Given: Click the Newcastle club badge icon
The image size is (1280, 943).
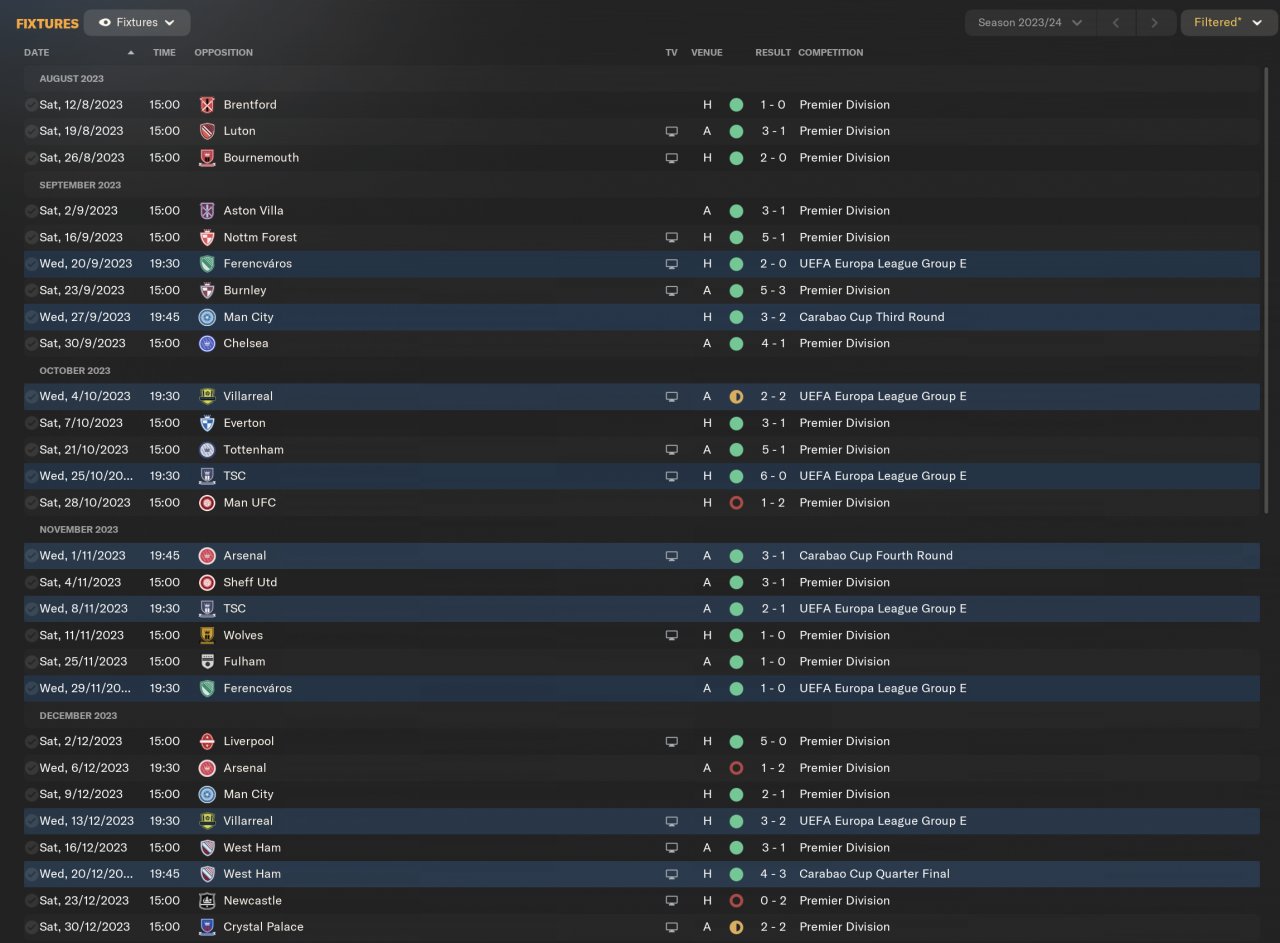Looking at the screenshot, I should pyautogui.click(x=207, y=901).
